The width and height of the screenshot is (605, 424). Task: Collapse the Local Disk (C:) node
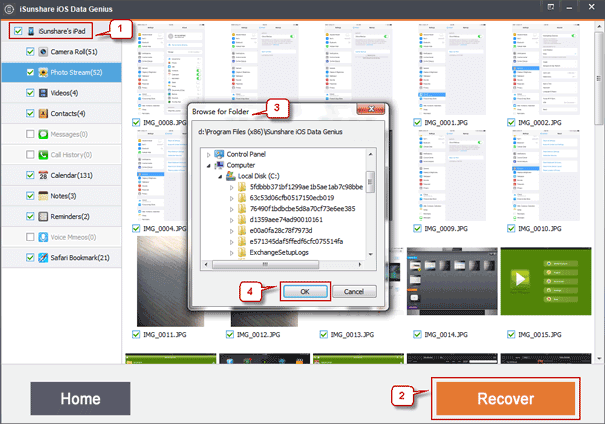pos(220,176)
